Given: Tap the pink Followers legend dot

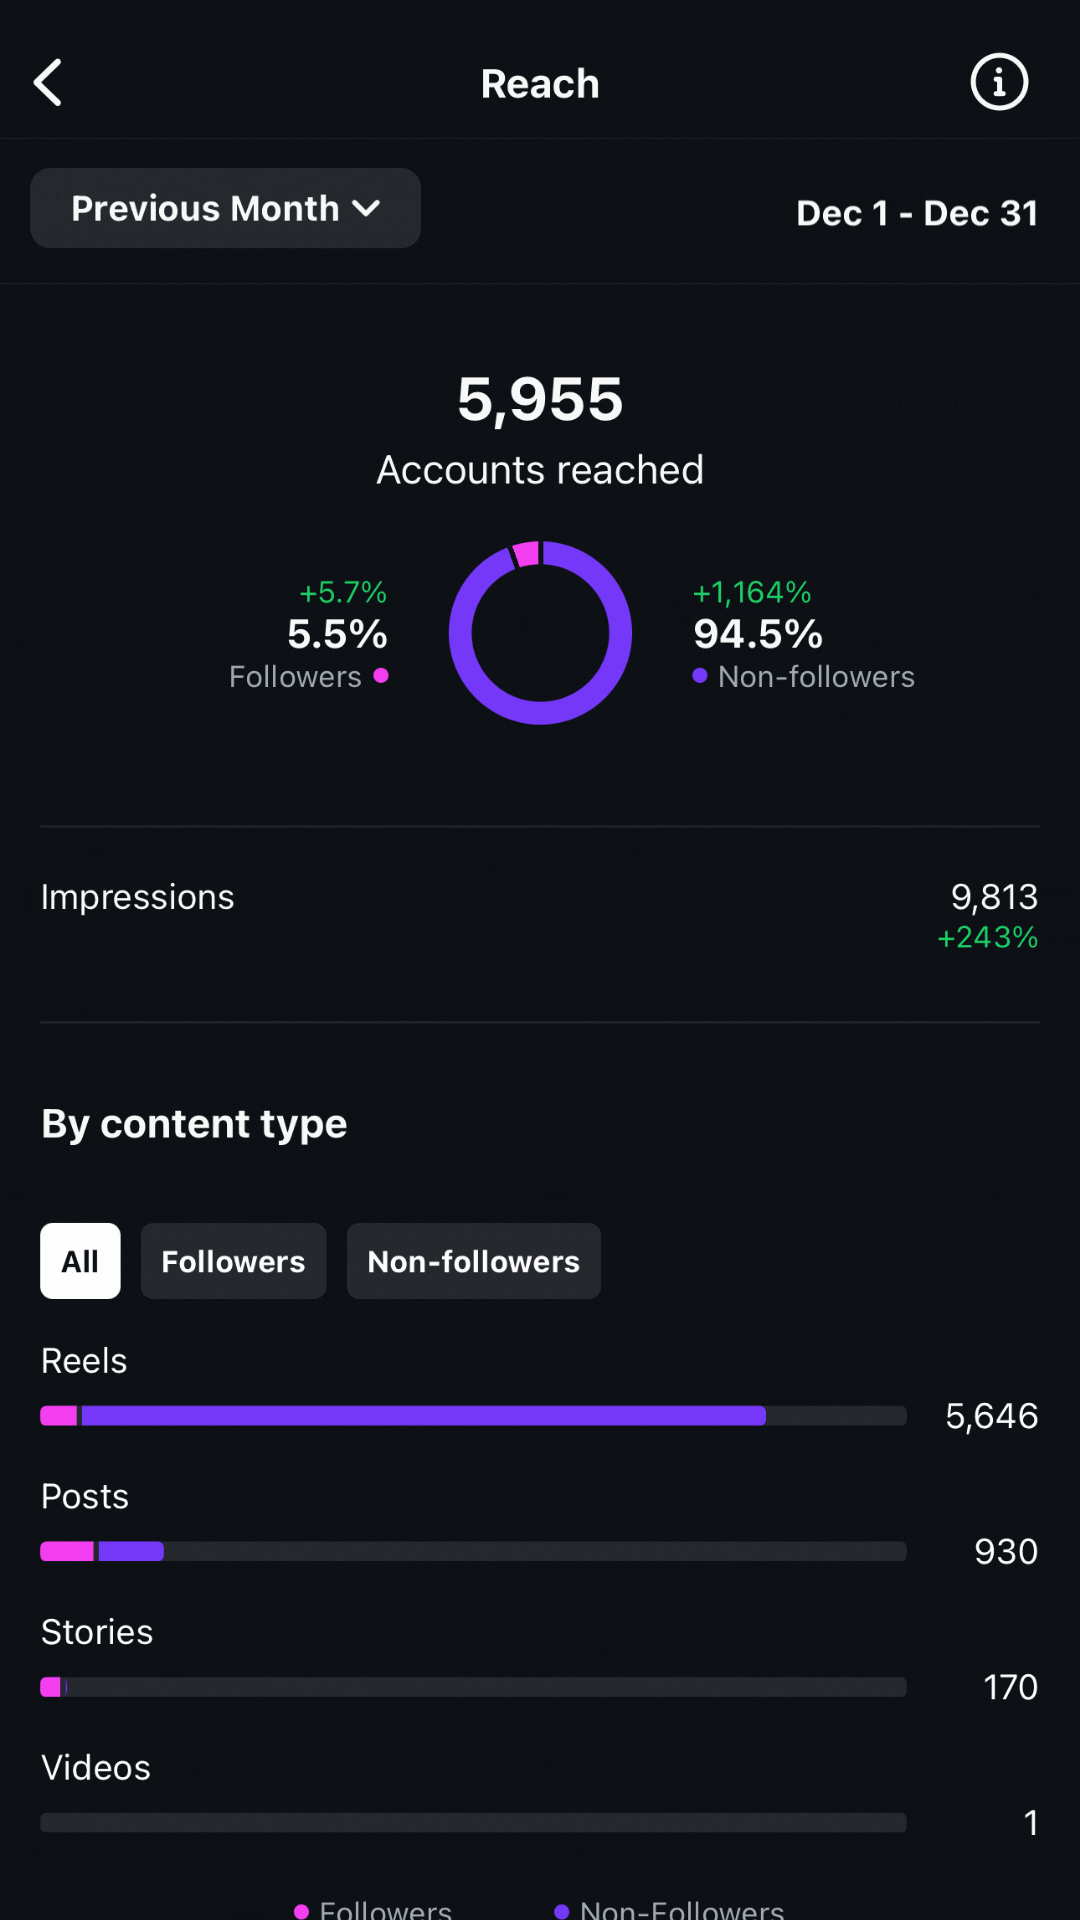Looking at the screenshot, I should [381, 676].
